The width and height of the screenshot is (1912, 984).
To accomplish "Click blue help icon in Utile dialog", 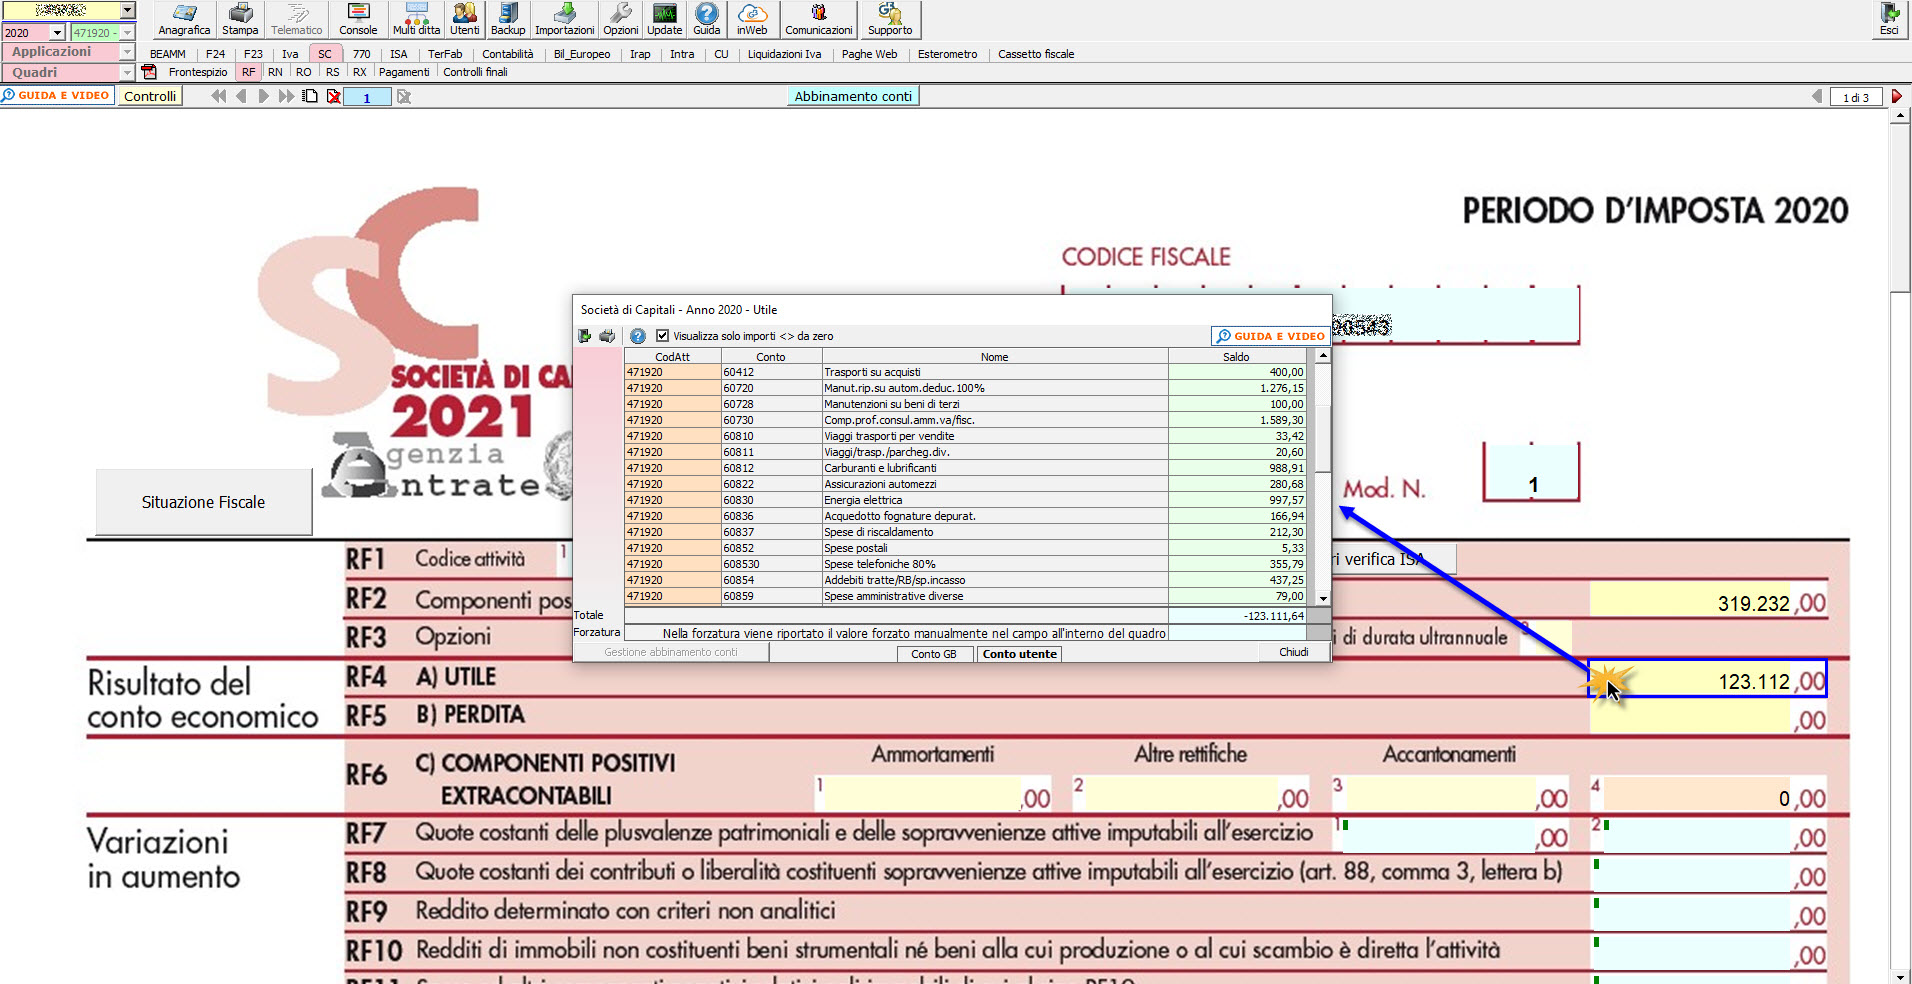I will click(638, 336).
